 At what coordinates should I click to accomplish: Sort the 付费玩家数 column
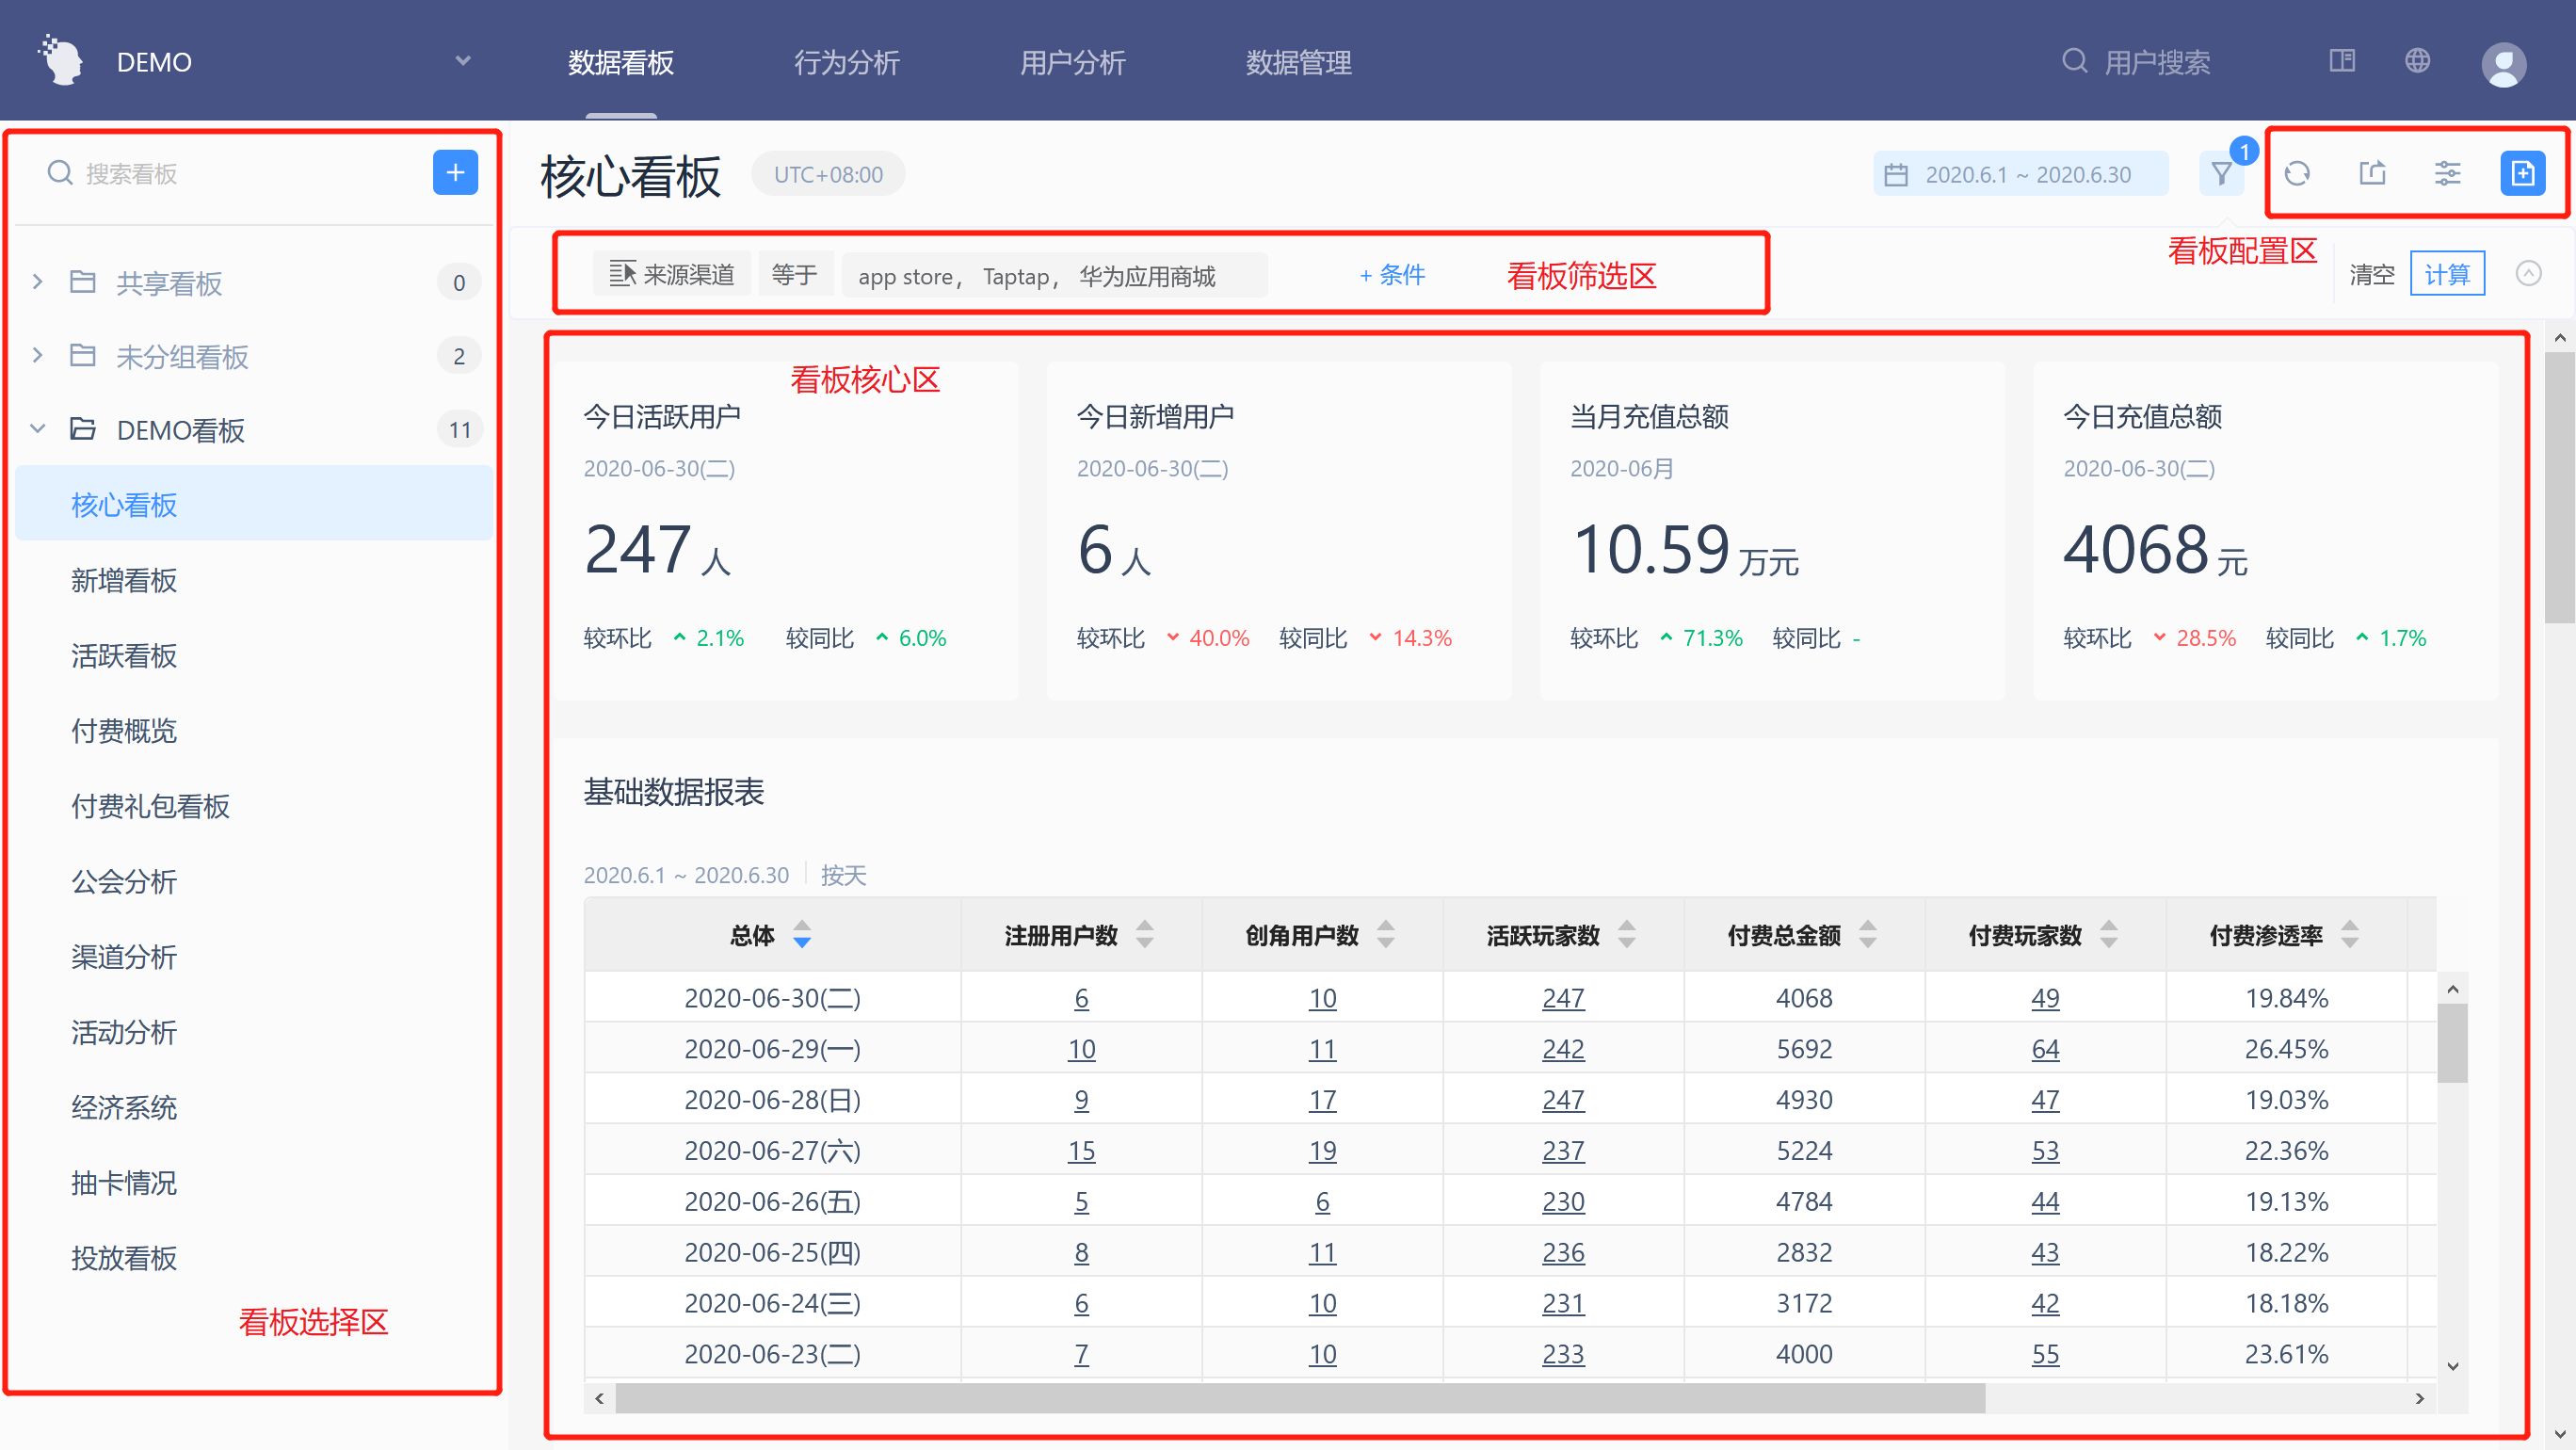point(2109,935)
